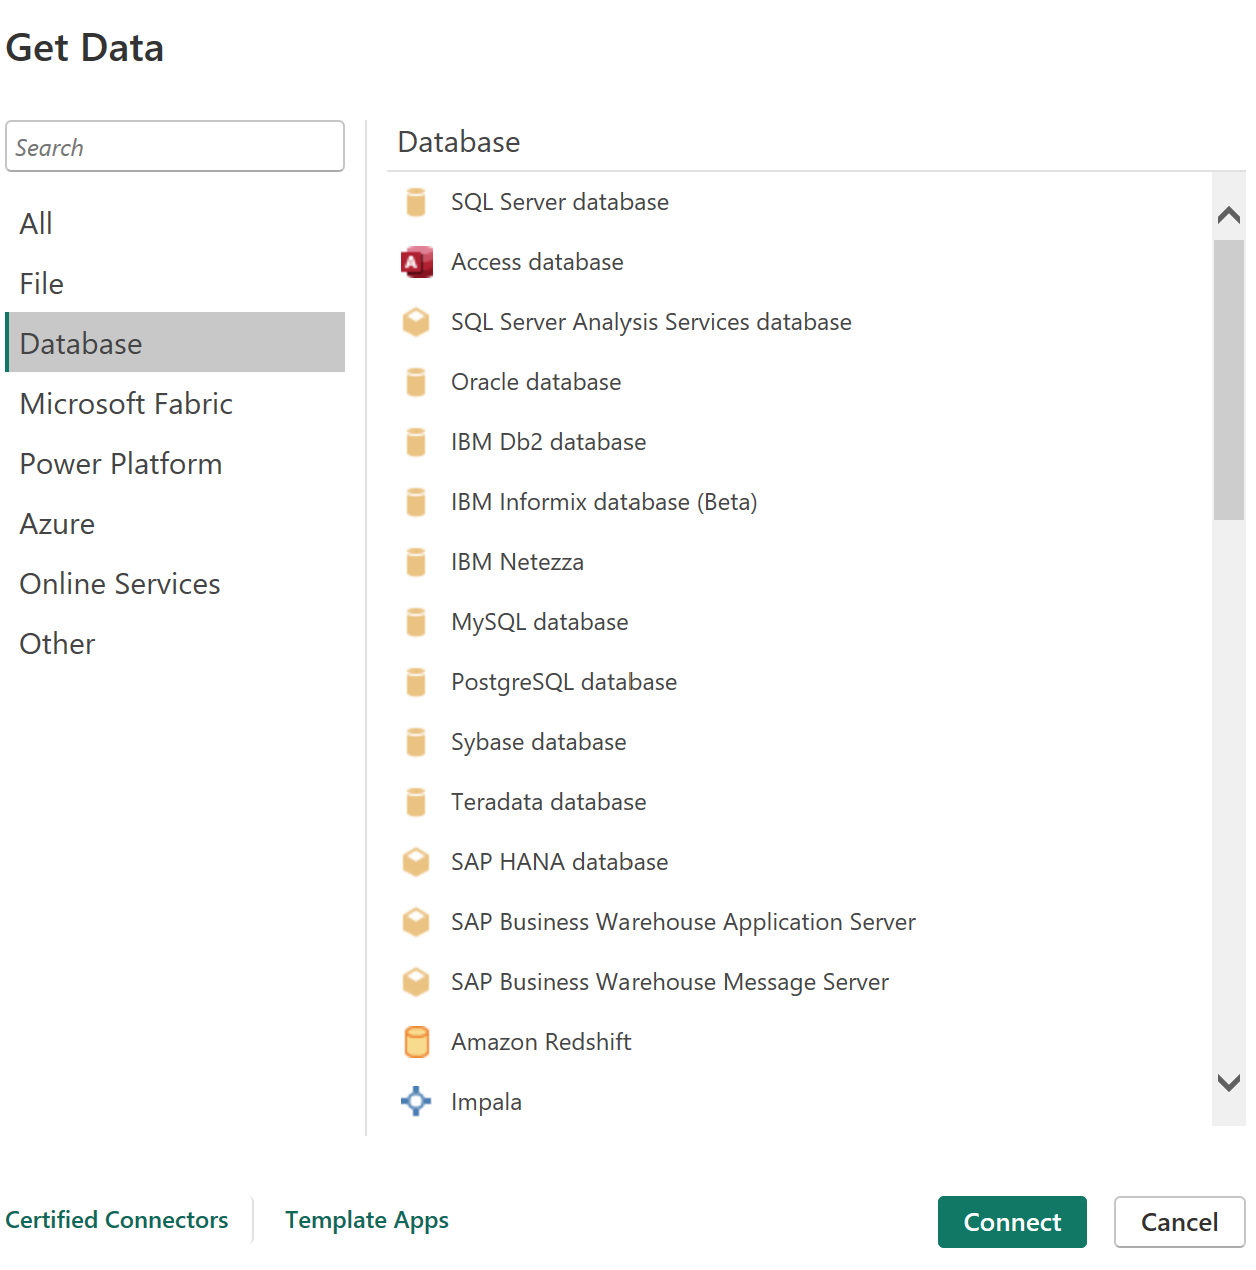
Task: Select the All category
Action: click(175, 223)
